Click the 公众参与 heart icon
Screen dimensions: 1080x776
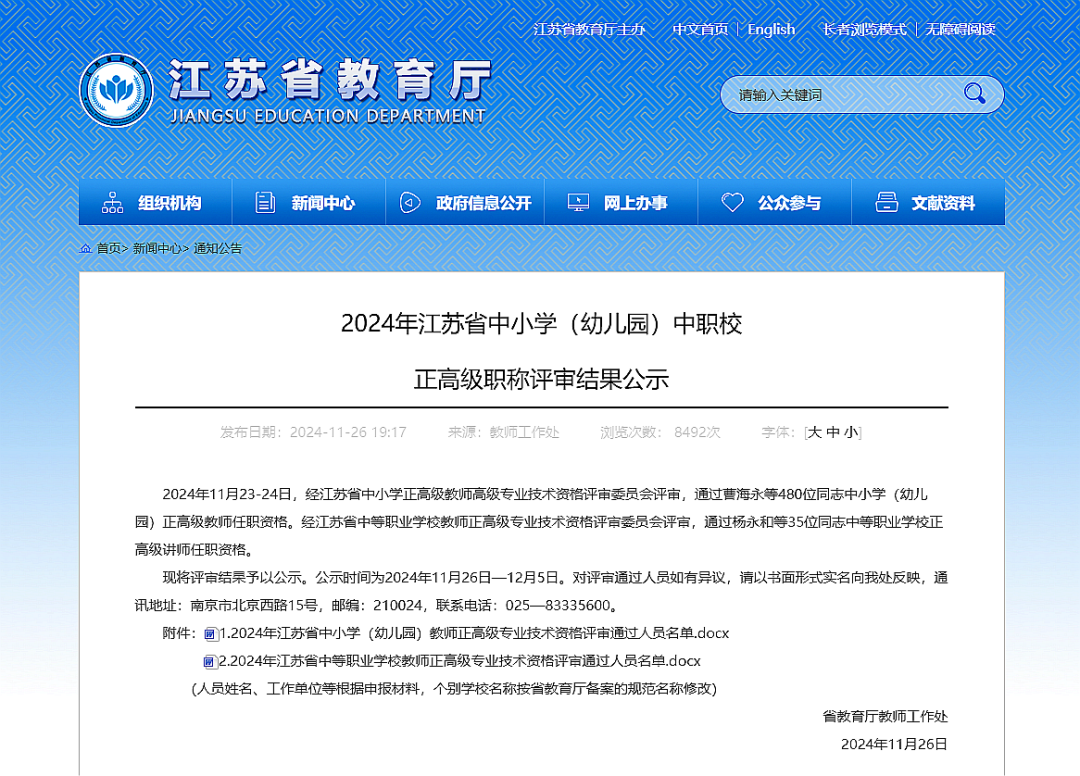point(732,203)
